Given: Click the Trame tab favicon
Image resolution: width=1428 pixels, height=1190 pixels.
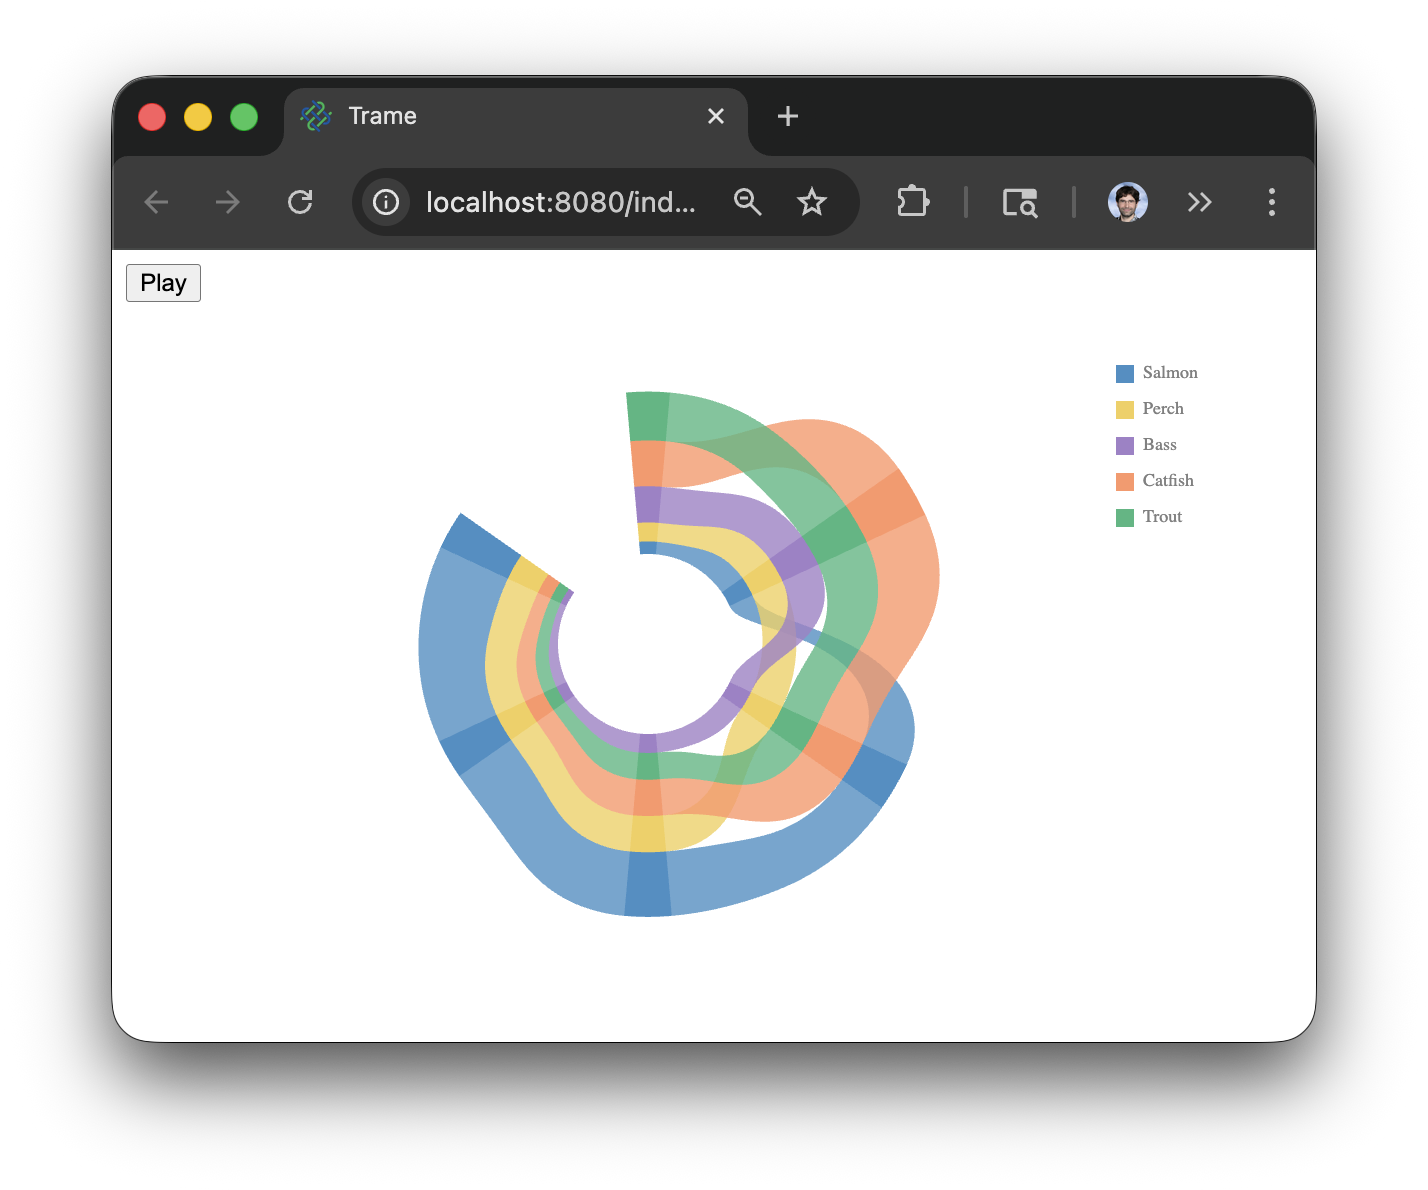Looking at the screenshot, I should tap(316, 116).
